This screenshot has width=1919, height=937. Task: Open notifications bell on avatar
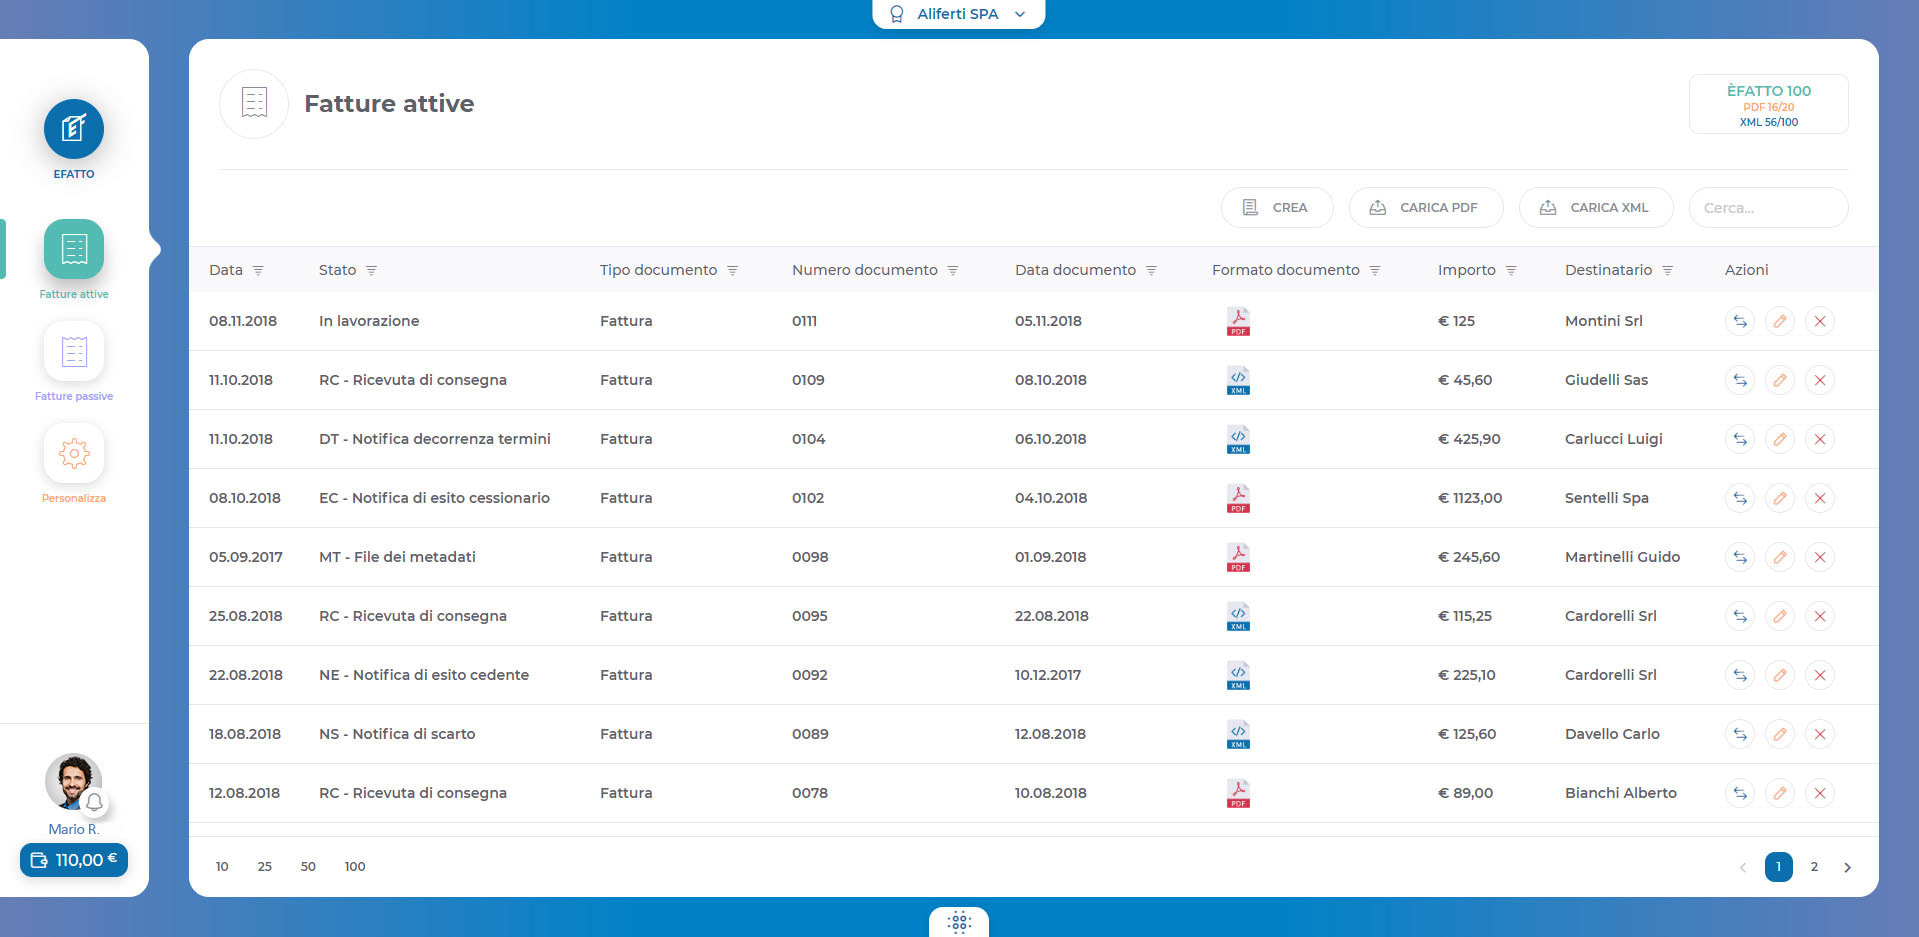(95, 802)
